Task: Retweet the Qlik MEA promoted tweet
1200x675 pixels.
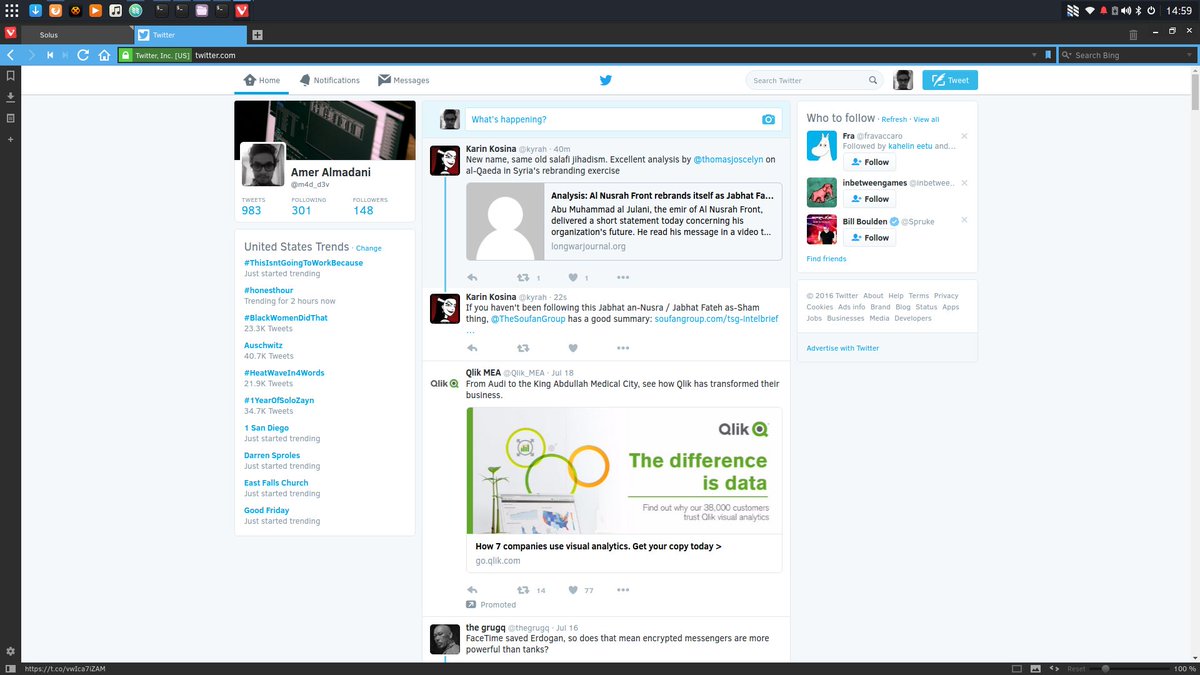Action: click(522, 590)
